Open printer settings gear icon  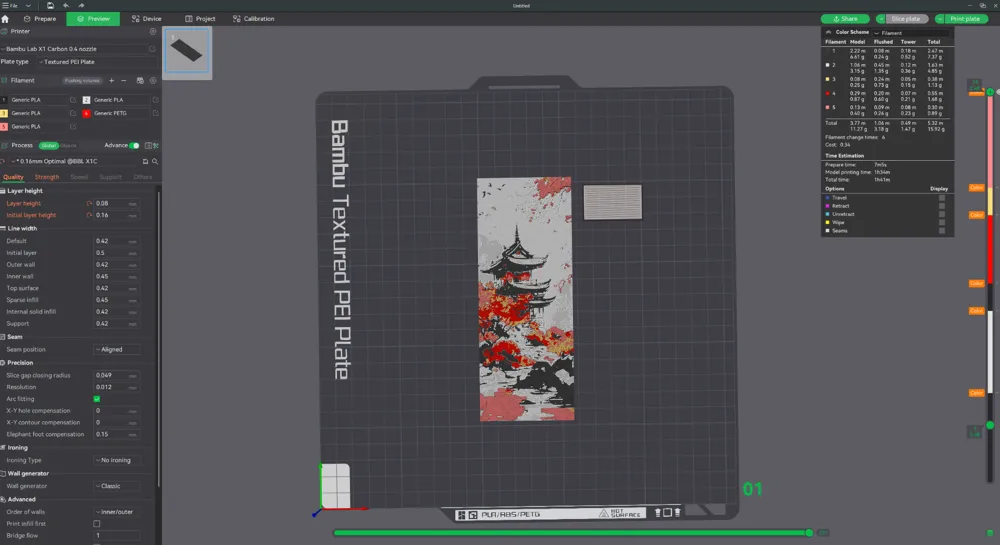point(152,31)
